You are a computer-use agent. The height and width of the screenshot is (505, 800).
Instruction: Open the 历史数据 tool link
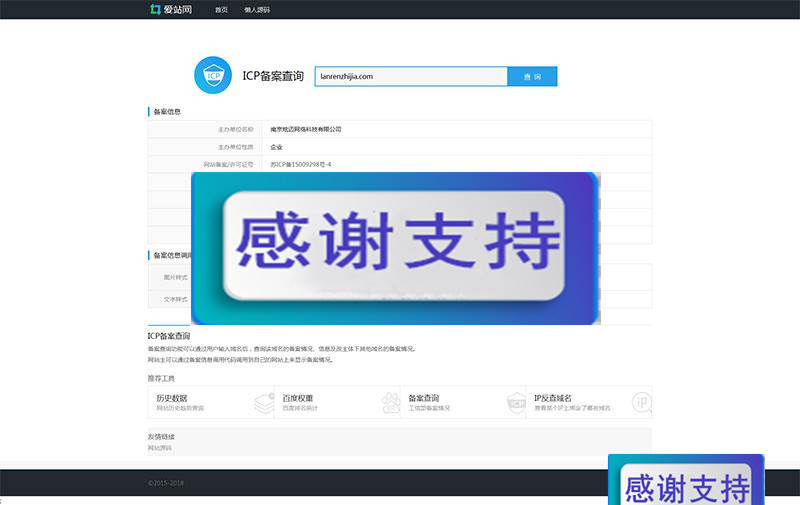172,398
